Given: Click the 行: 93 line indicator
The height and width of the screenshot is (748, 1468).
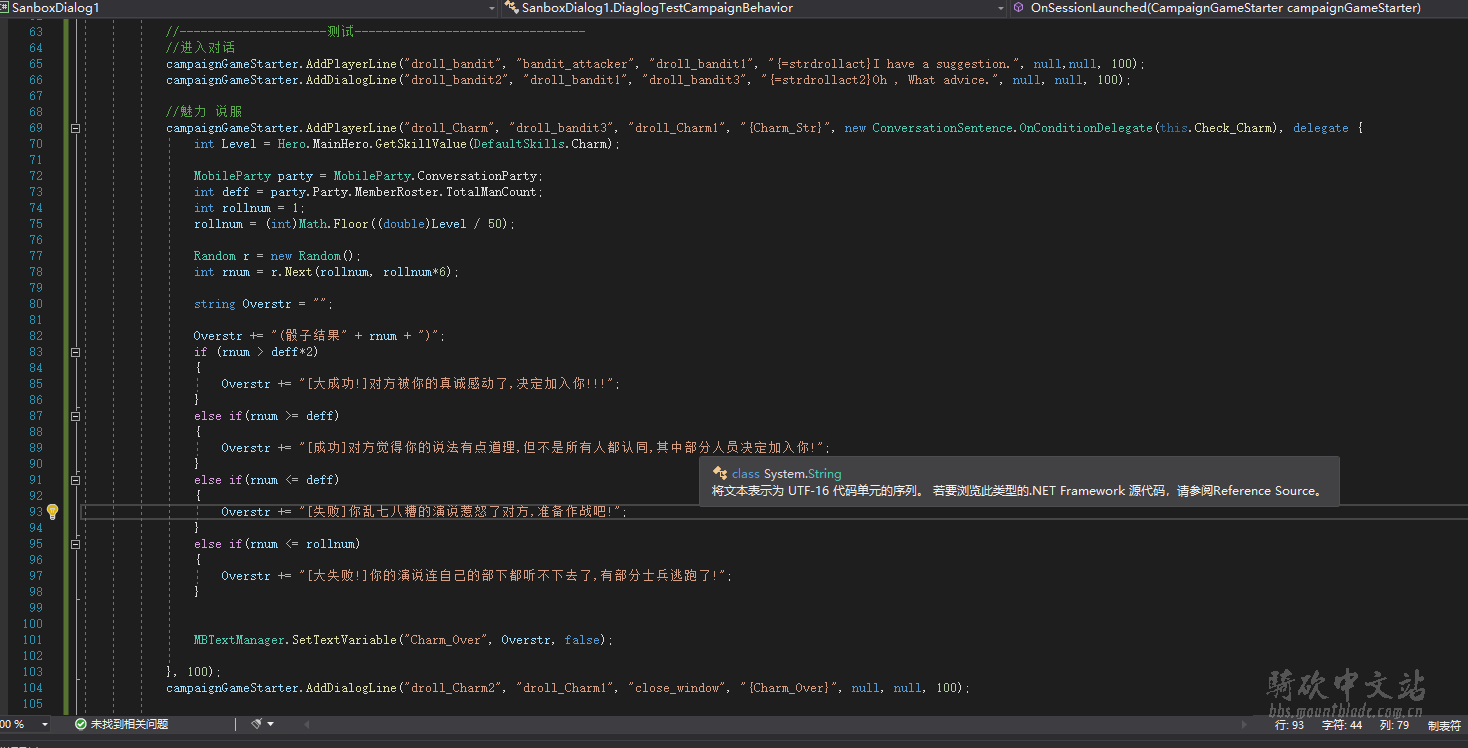Looking at the screenshot, I should 1289,725.
